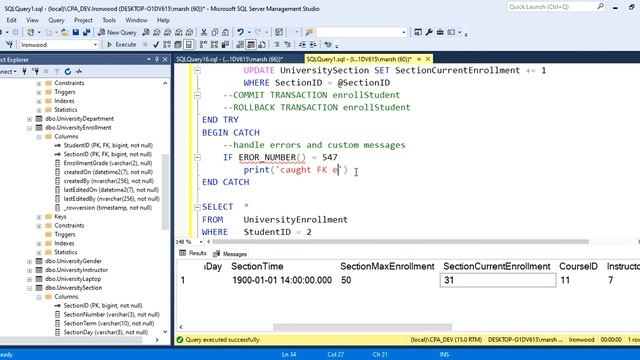Click the results grid horizontal scrollbar
Image resolution: width=640 pixels, height=360 pixels.
(x=362, y=327)
